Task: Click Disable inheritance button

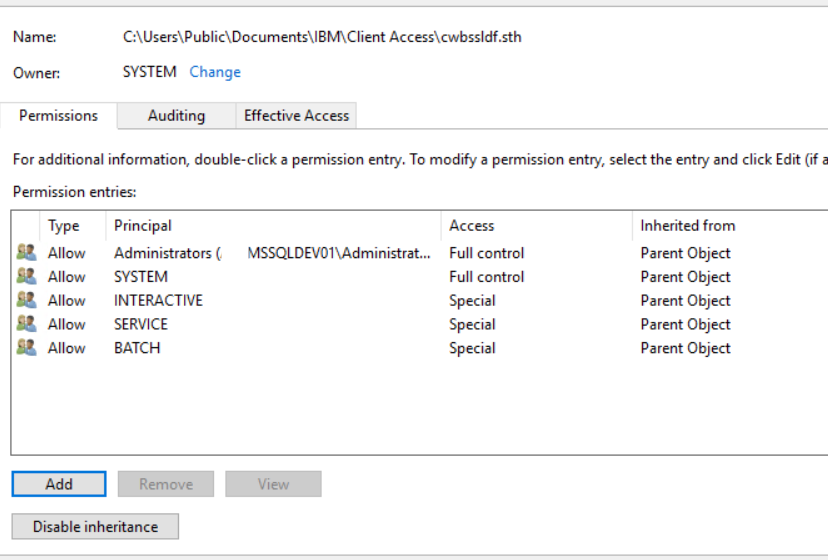Action: [95, 527]
